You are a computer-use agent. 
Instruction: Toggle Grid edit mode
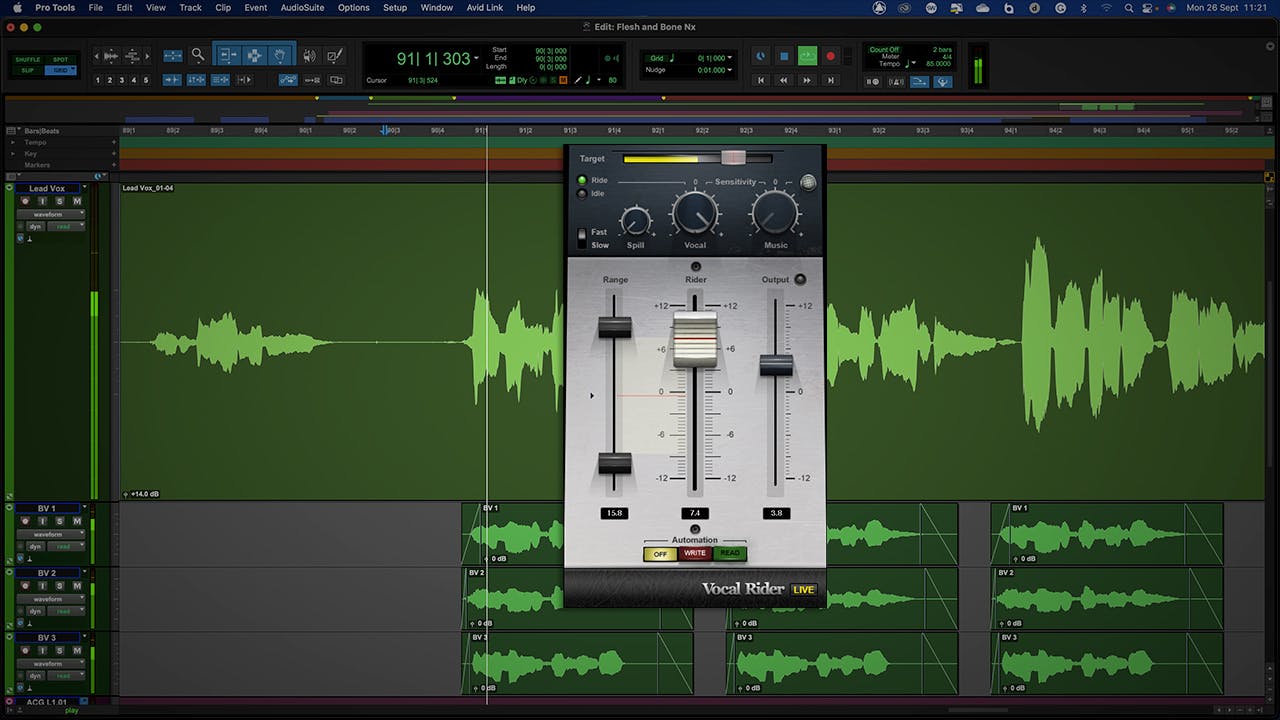[60, 70]
